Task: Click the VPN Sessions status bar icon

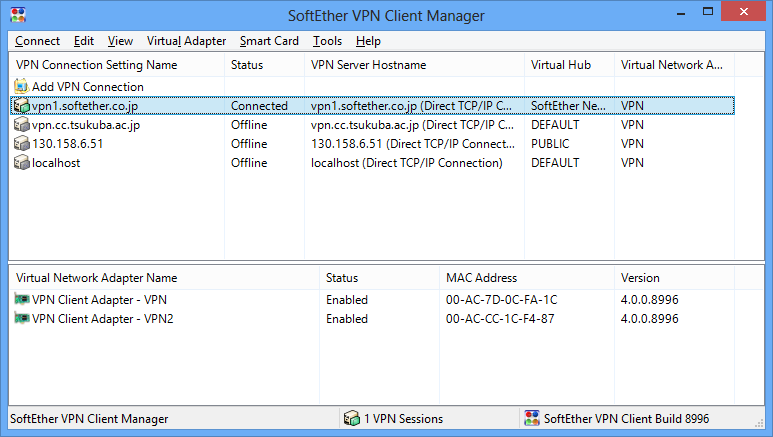Action: pyautogui.click(x=351, y=419)
